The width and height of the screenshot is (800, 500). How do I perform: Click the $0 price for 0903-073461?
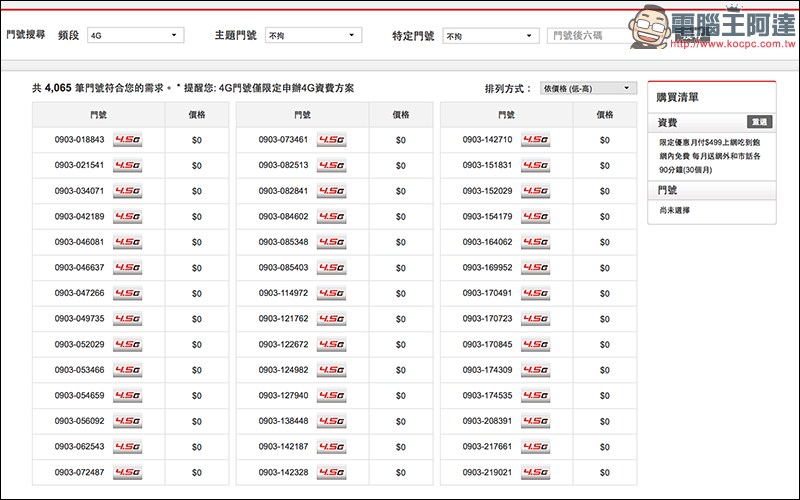tap(401, 140)
